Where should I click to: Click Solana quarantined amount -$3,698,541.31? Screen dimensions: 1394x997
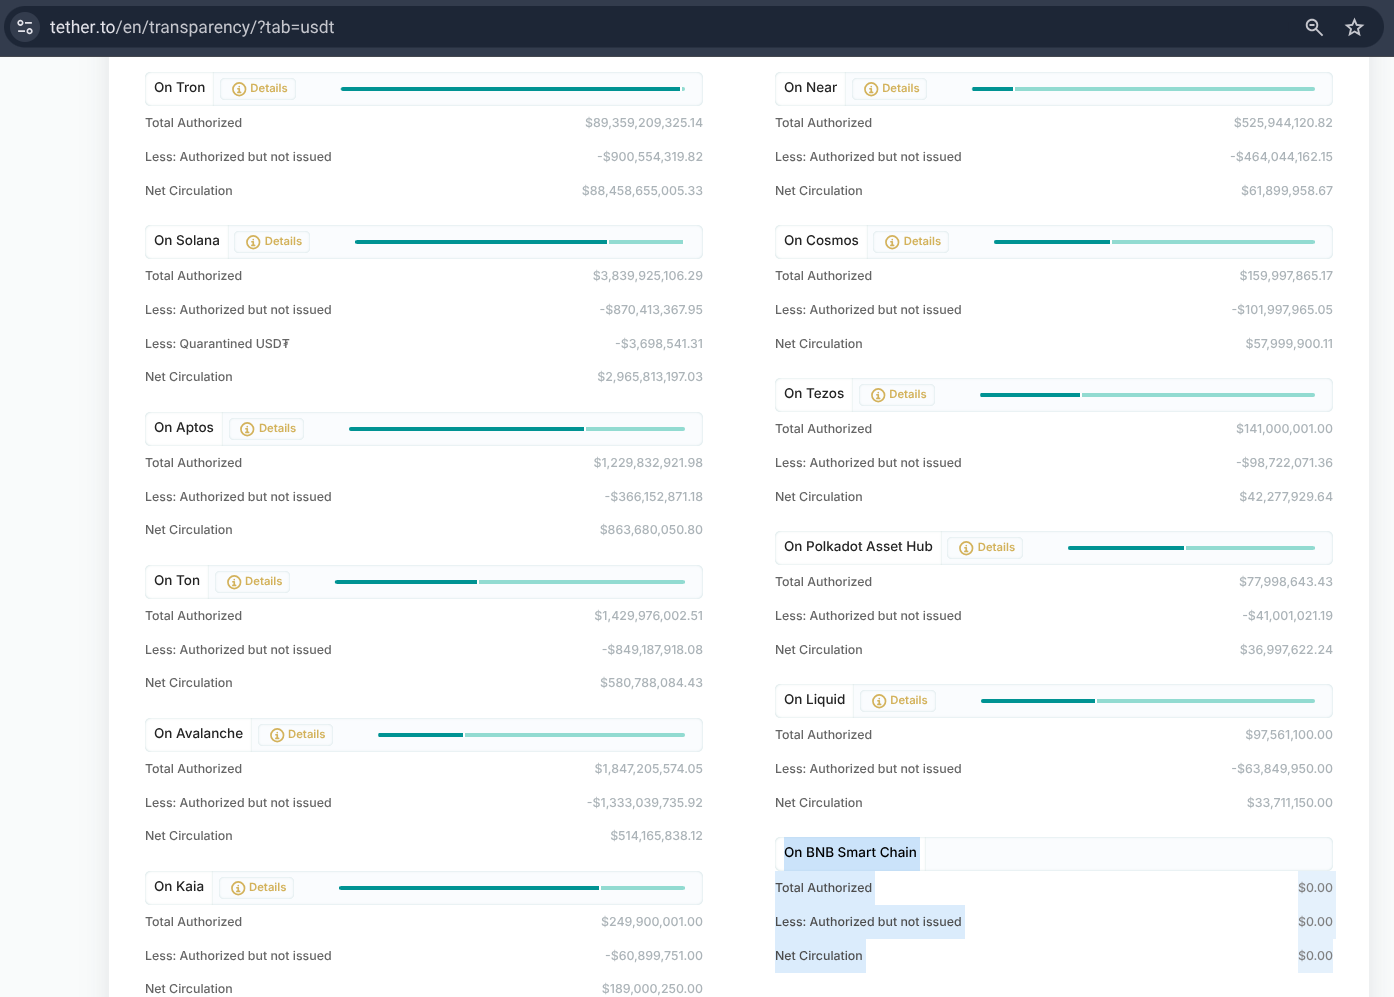659,344
